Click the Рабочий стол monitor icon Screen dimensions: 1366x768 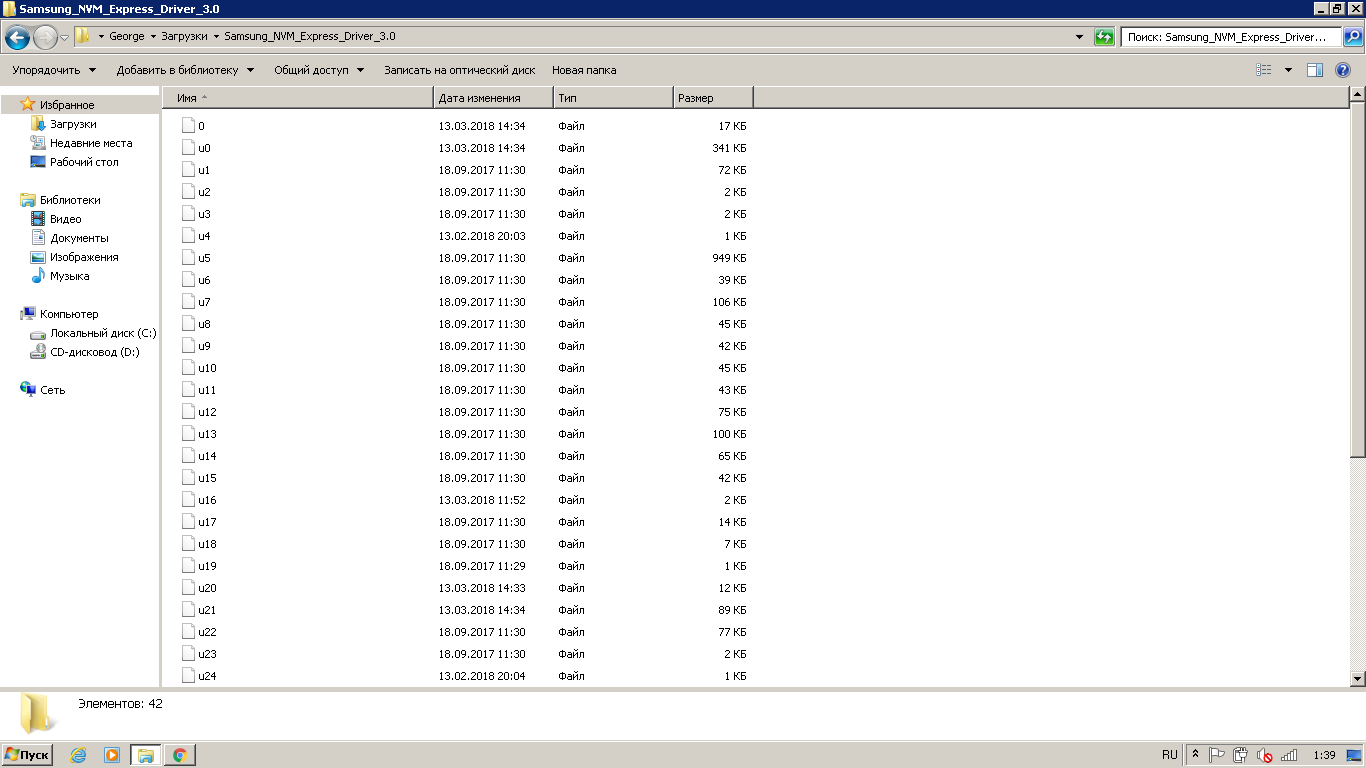(38, 162)
